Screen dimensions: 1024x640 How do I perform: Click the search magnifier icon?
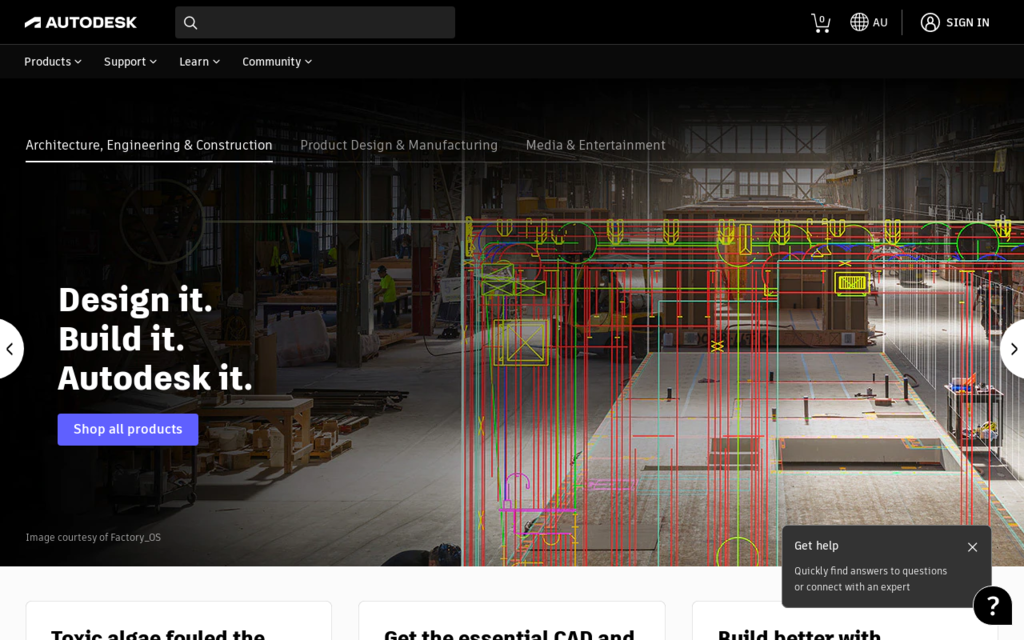click(190, 23)
